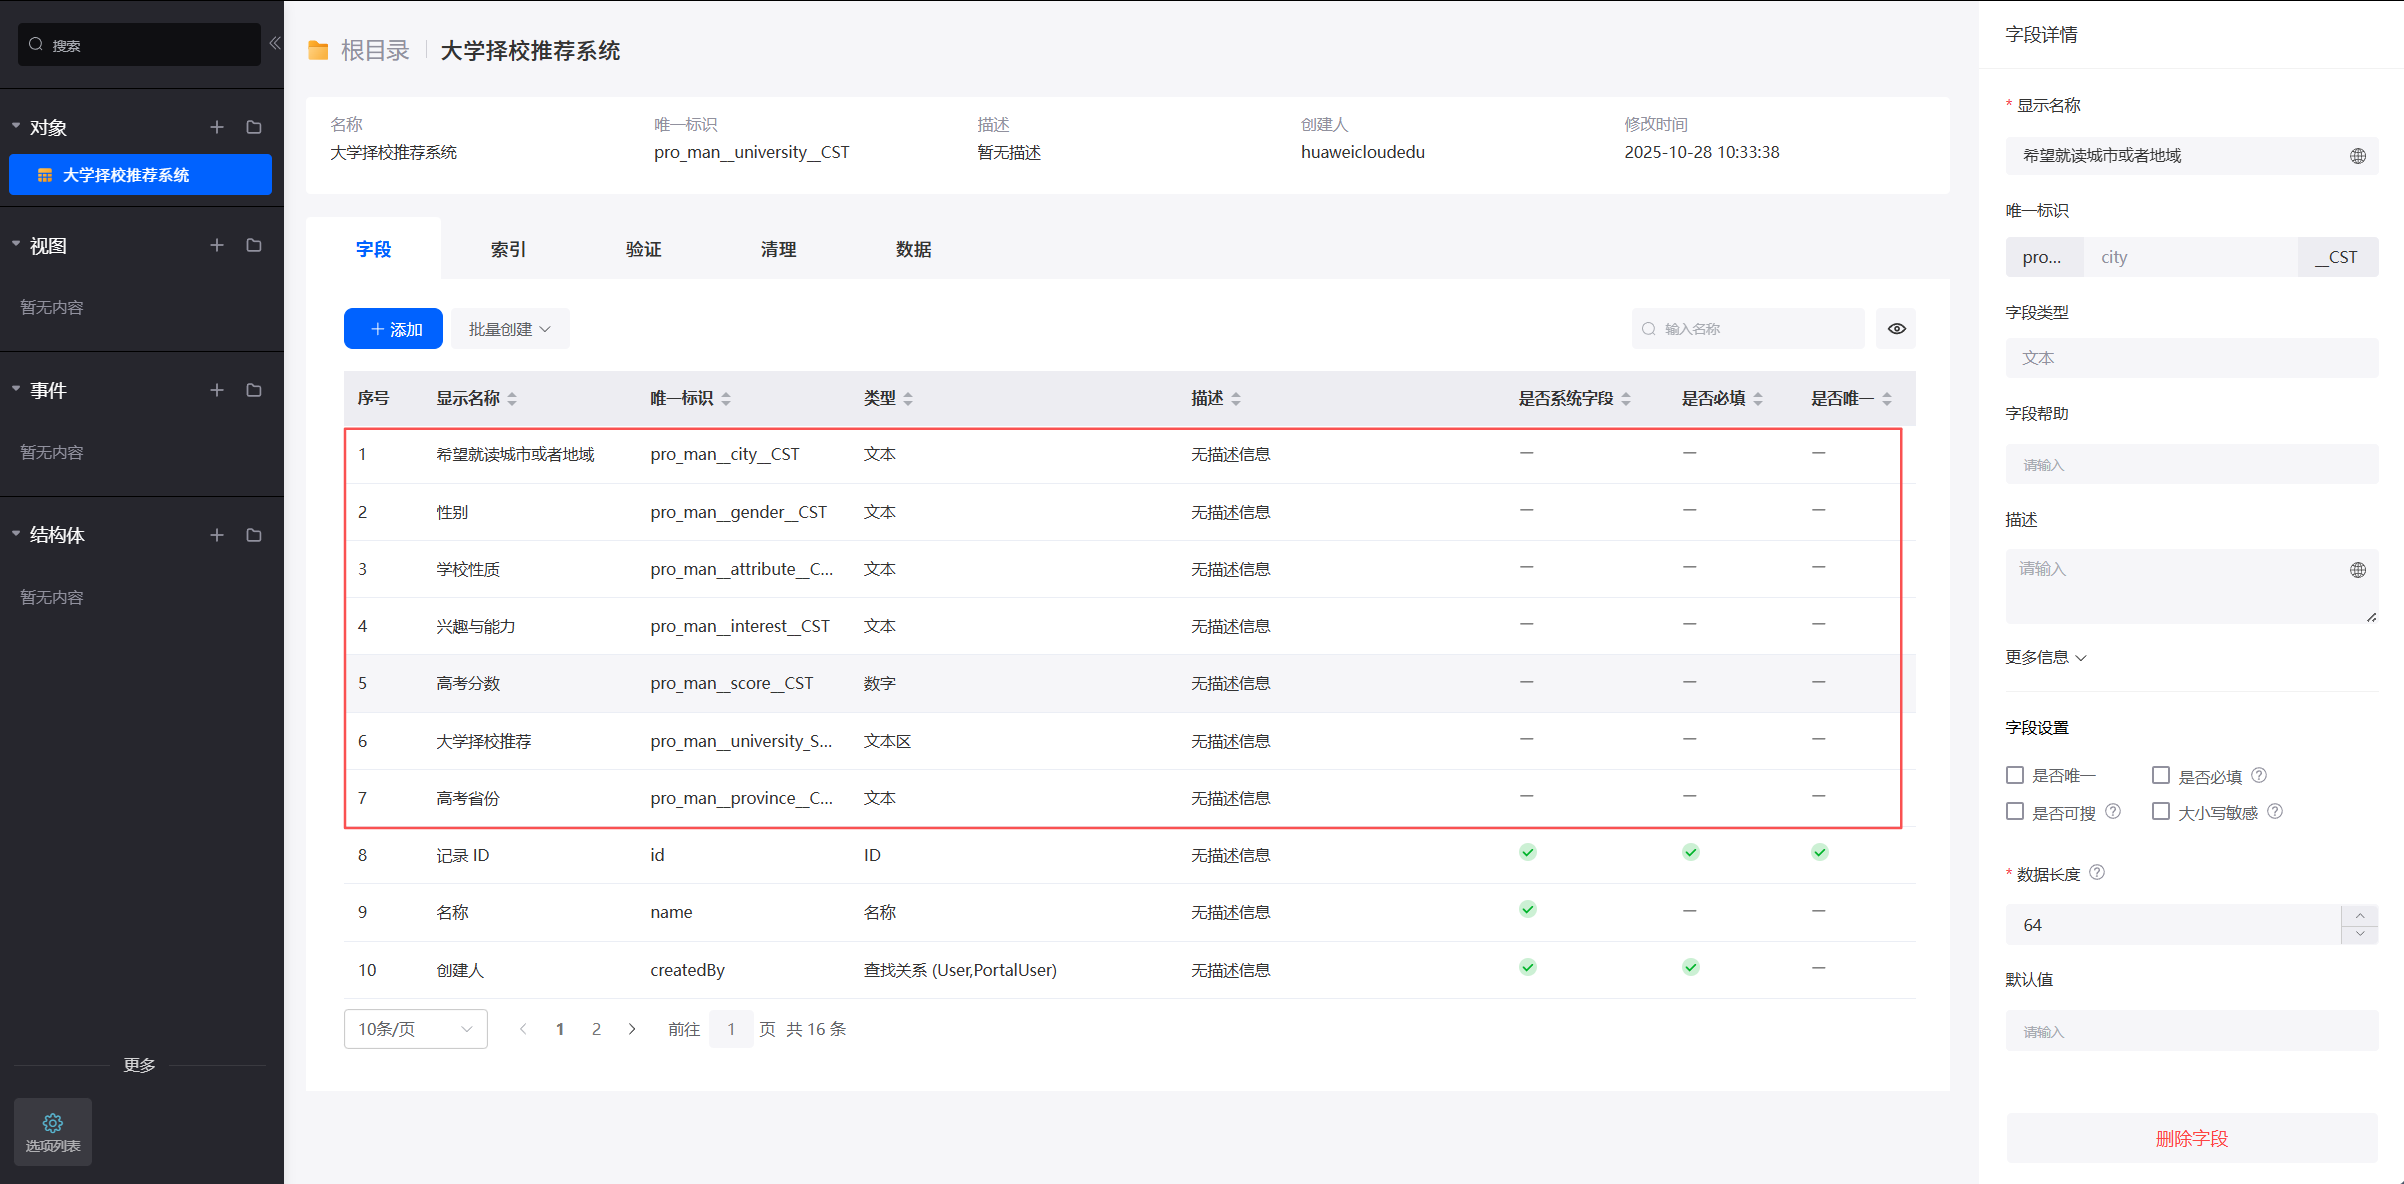
Task: Click globe icon in 显示名称 field
Action: point(2357,156)
